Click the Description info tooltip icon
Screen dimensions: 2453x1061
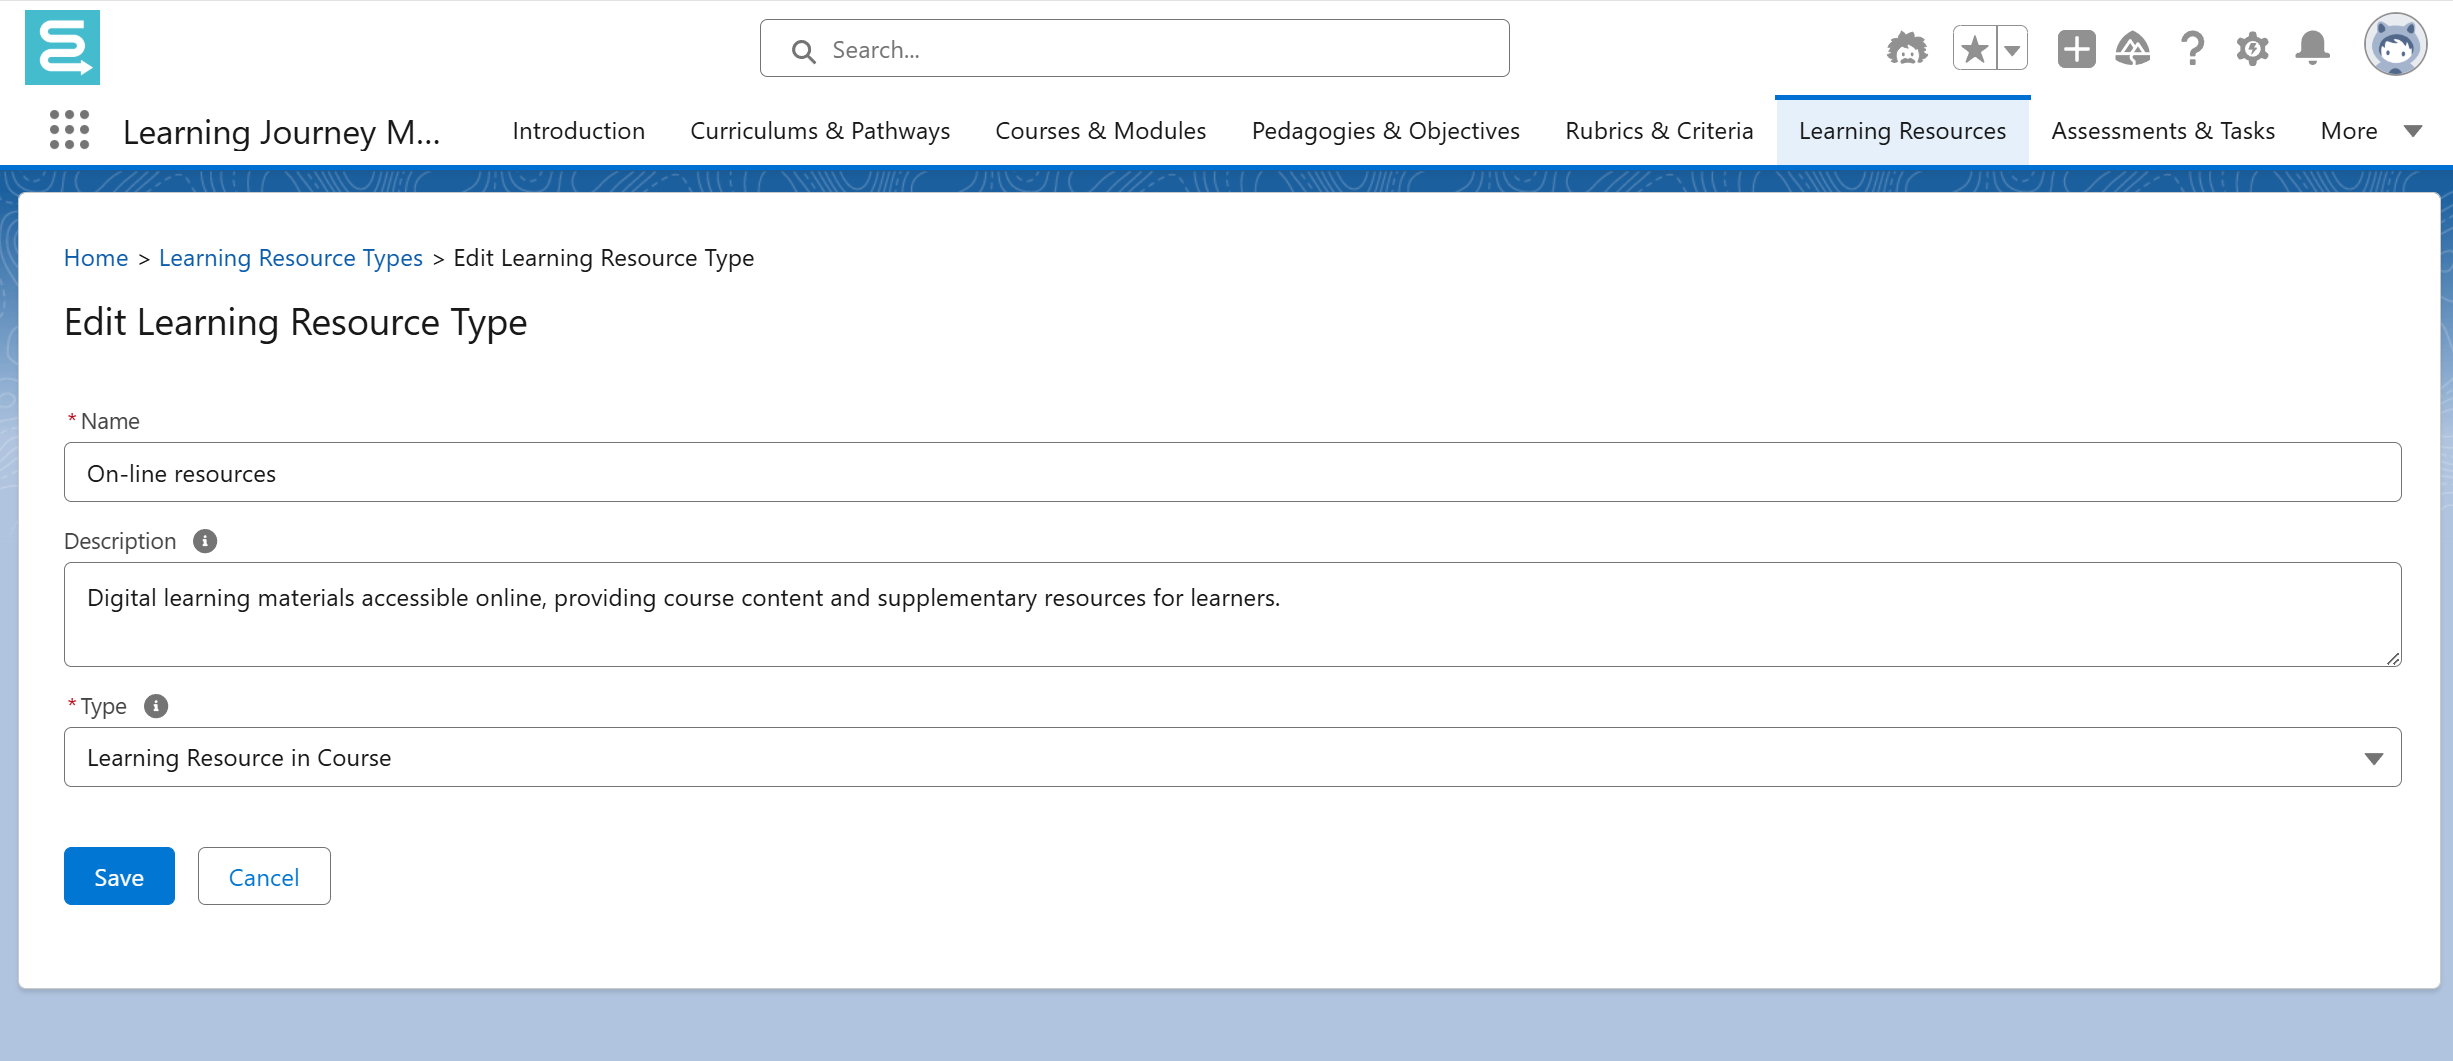coord(205,541)
